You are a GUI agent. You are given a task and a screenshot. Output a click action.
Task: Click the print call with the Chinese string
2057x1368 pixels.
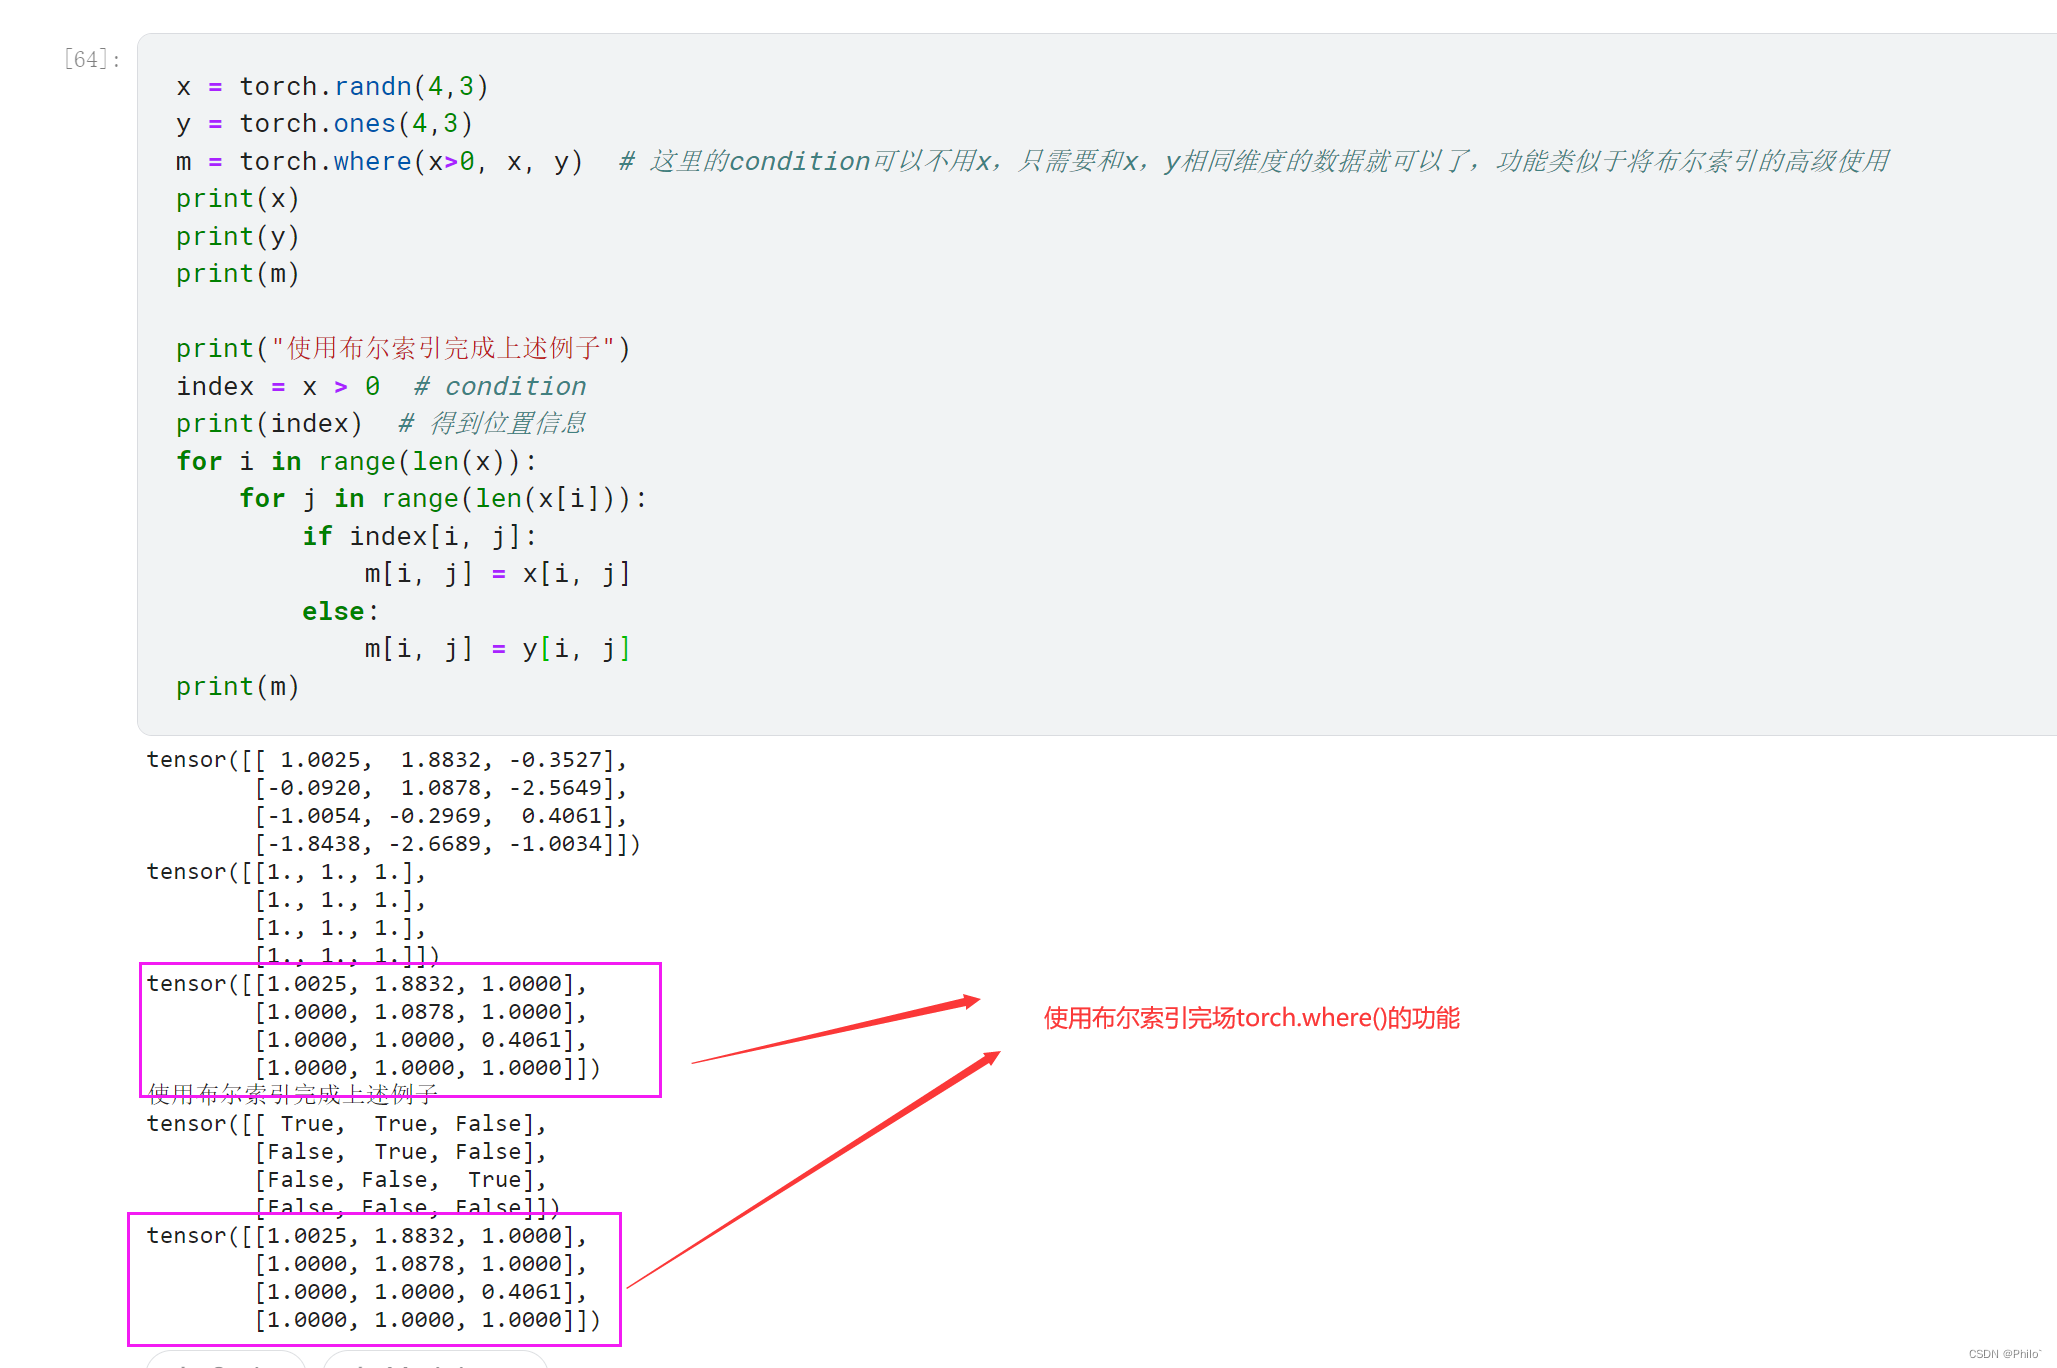point(404,348)
